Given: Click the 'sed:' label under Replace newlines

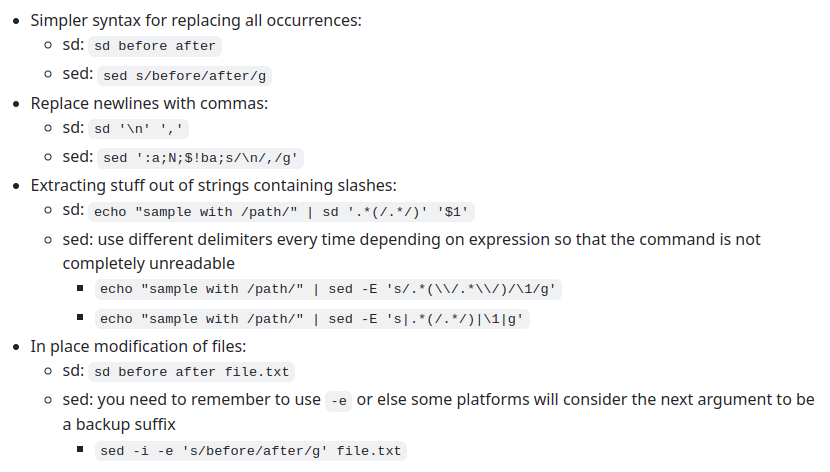Looking at the screenshot, I should (x=78, y=156).
